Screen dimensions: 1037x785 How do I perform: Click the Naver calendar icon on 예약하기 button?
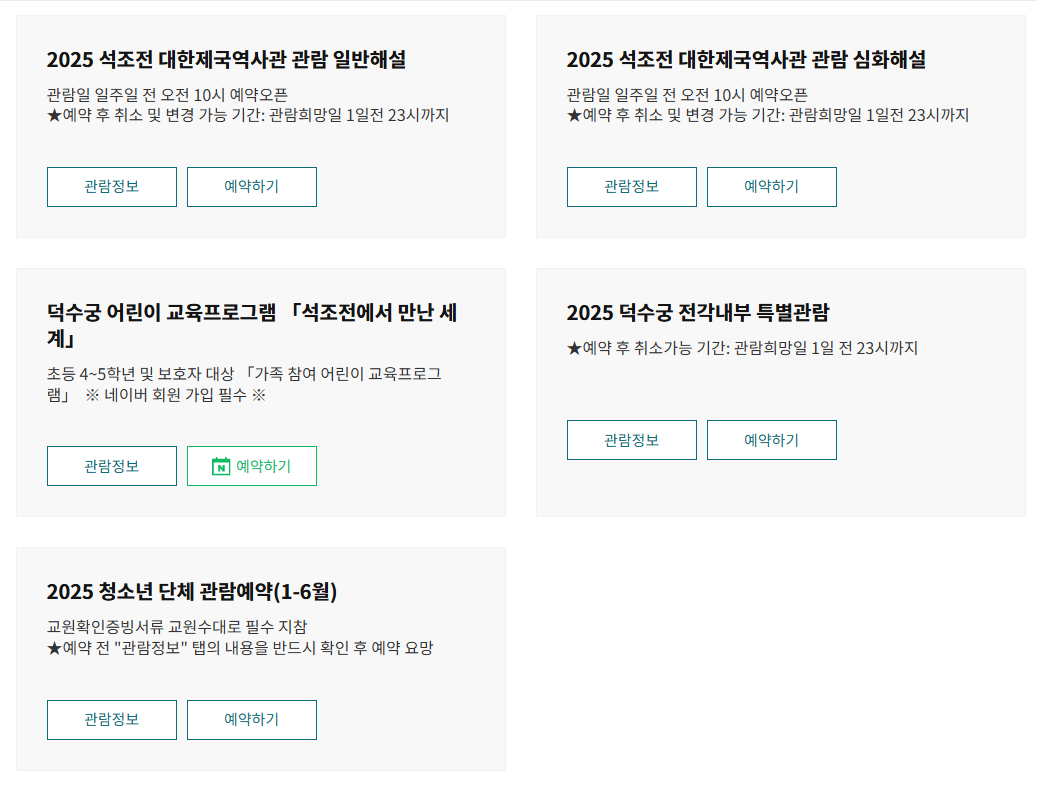(x=222, y=465)
